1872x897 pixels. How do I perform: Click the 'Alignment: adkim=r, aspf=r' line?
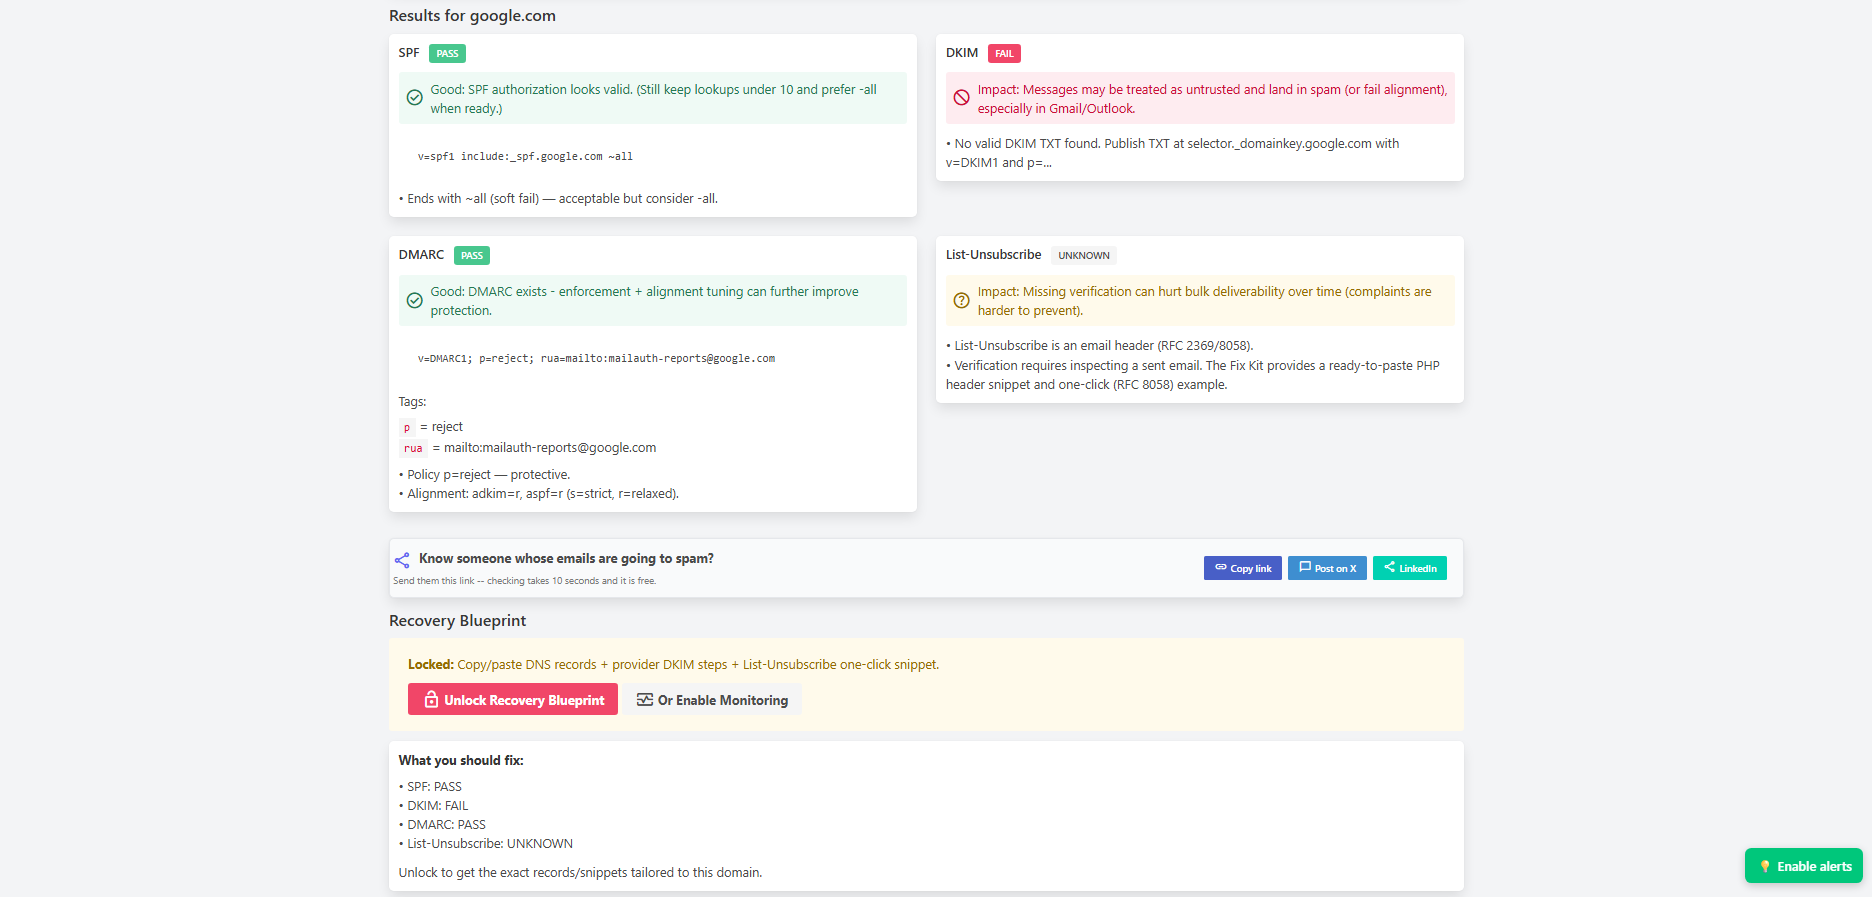(x=539, y=494)
